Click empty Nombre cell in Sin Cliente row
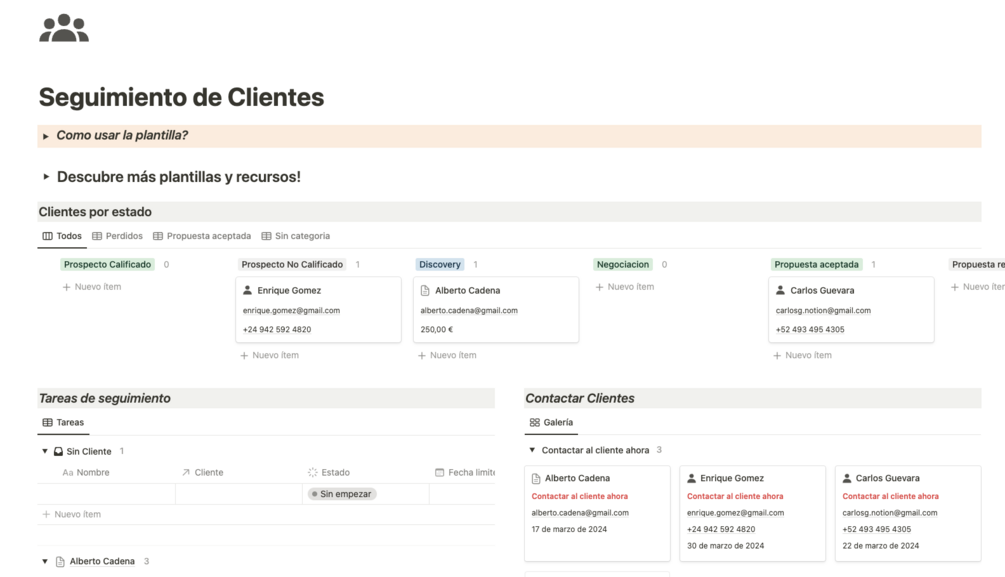 point(106,494)
